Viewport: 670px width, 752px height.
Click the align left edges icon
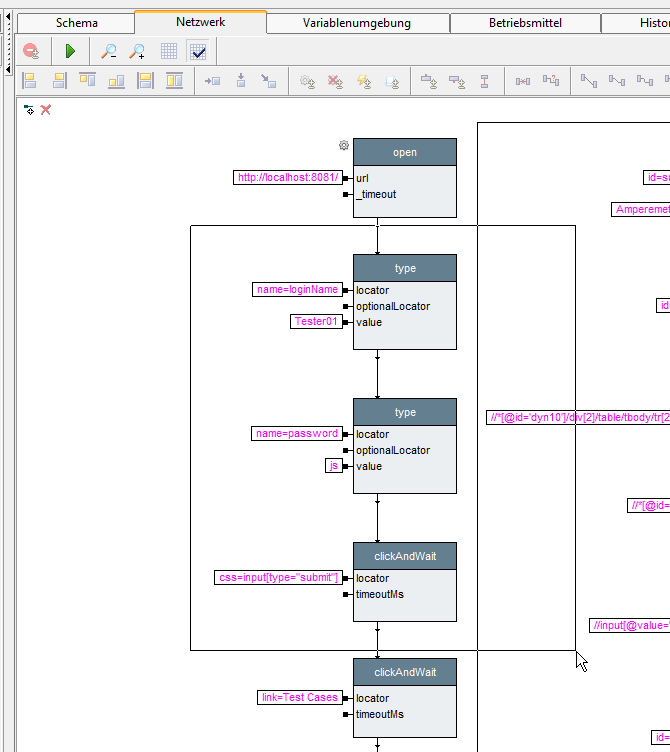point(29,81)
